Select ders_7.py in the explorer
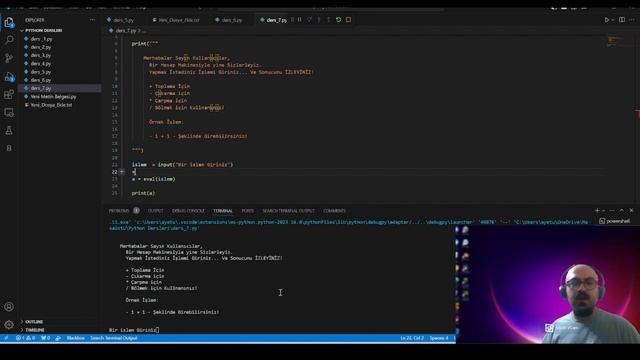 [x=60, y=88]
